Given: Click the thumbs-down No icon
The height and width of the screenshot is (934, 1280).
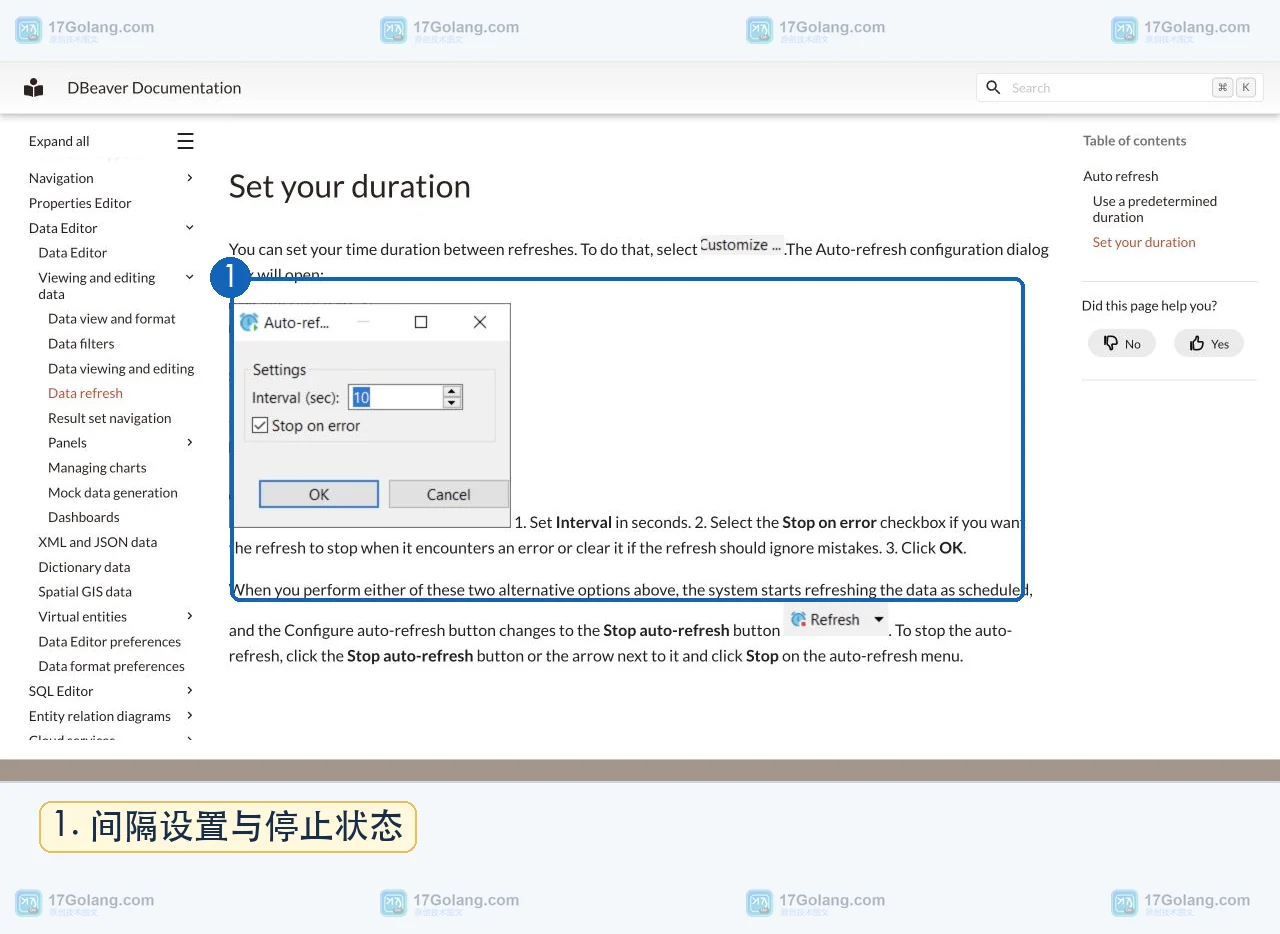Looking at the screenshot, I should coord(1111,343).
